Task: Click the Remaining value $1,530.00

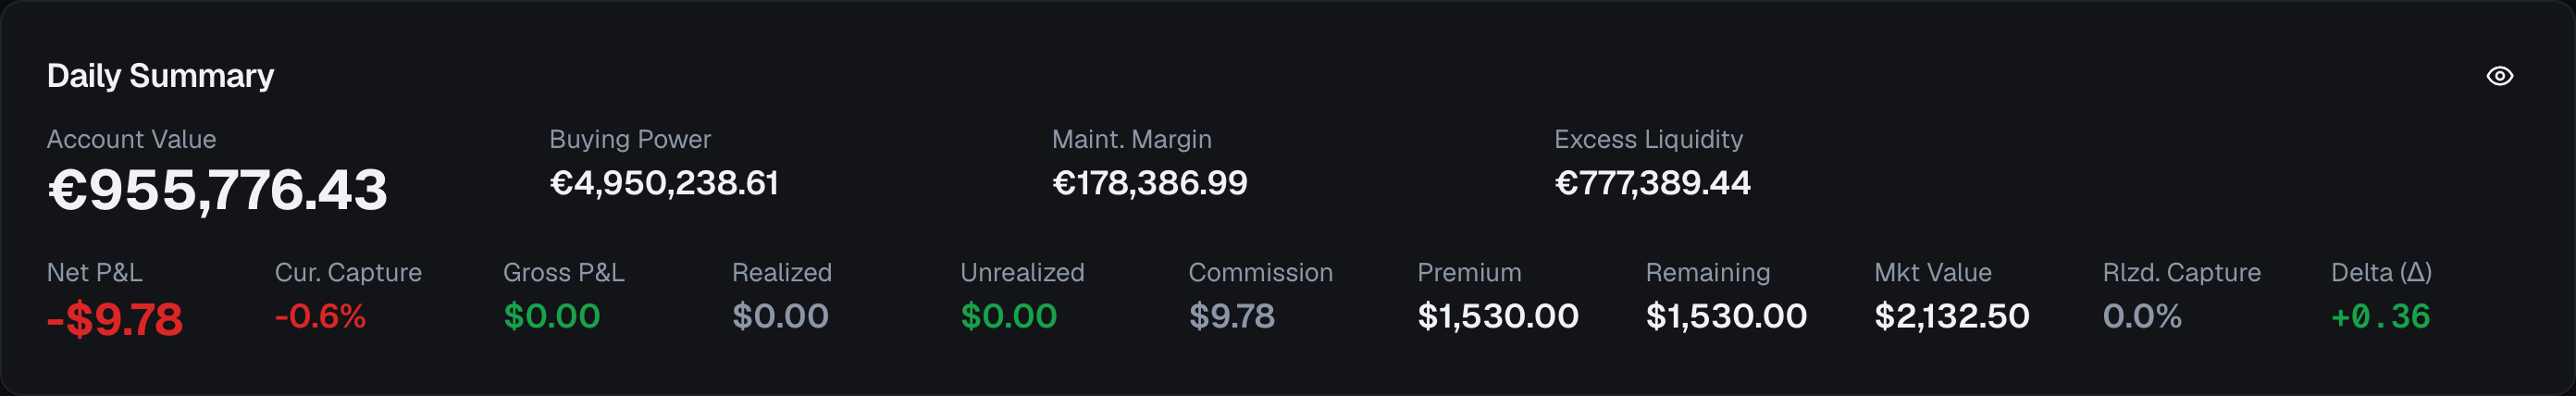Action: coord(1726,316)
